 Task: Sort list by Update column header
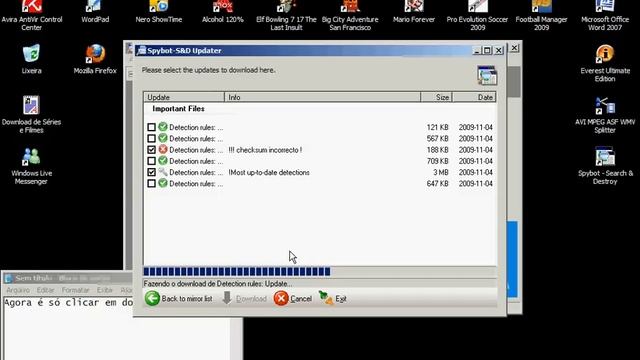point(184,97)
